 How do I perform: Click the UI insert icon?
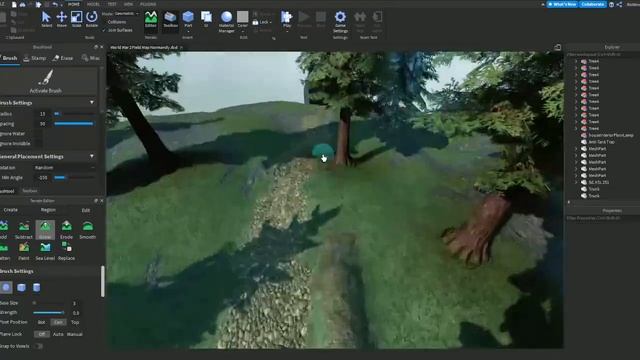[206, 19]
